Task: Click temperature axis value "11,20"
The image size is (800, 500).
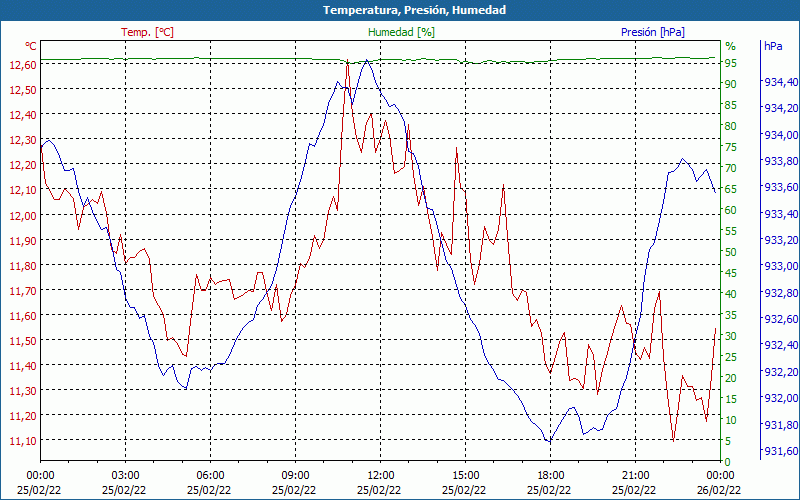Action: tap(22, 415)
